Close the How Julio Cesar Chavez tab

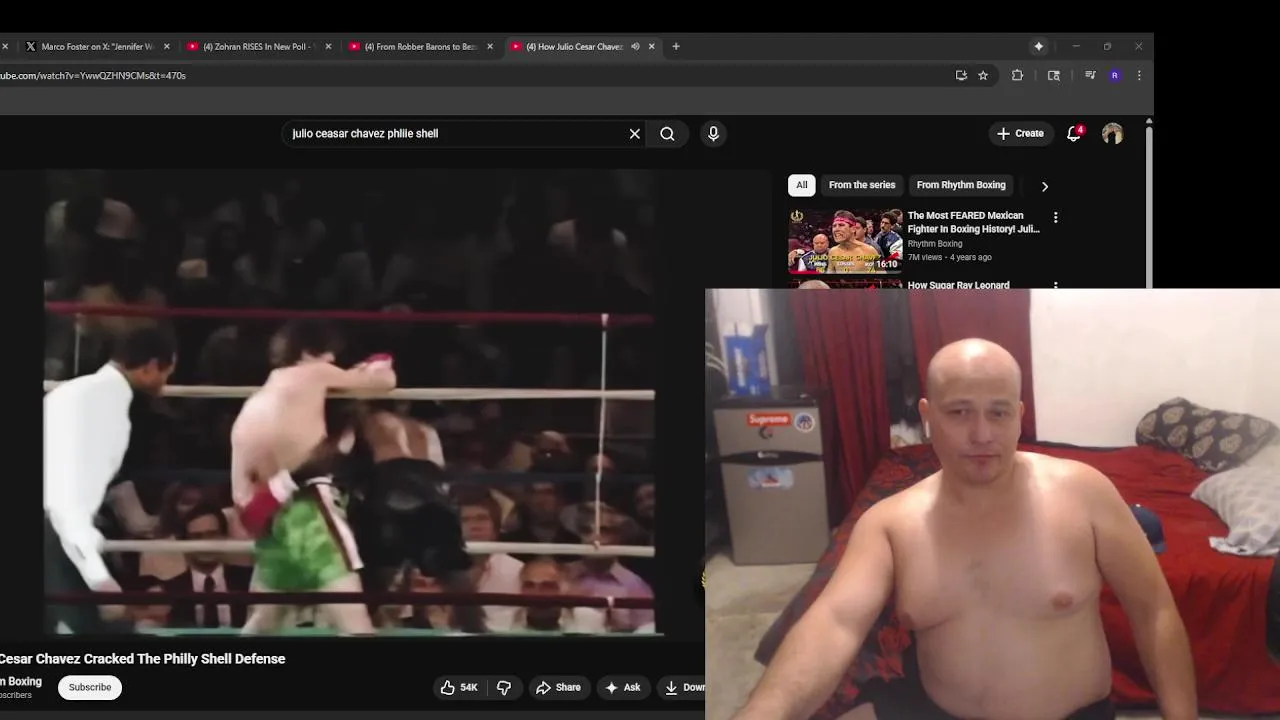point(652,46)
